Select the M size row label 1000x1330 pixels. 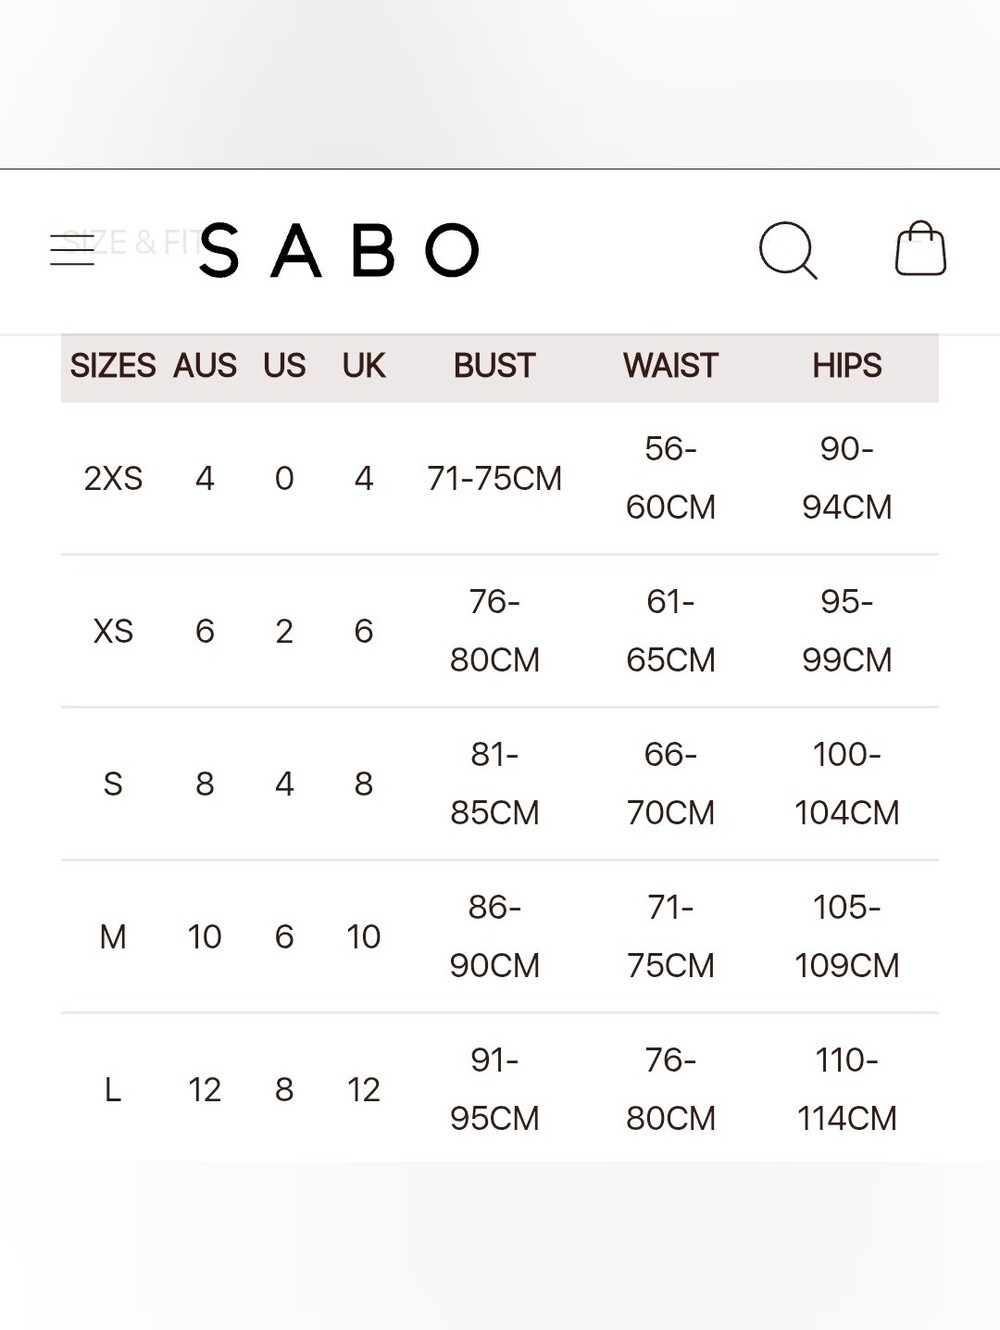tap(113, 937)
